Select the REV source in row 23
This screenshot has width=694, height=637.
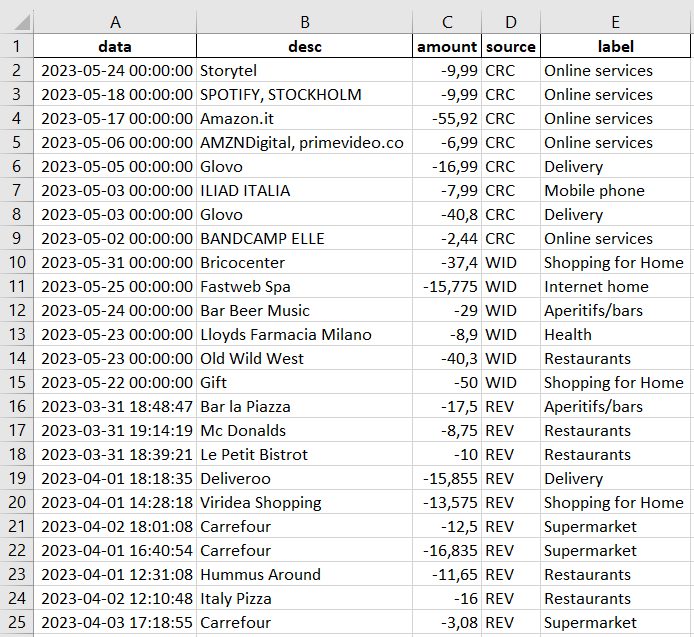point(511,574)
